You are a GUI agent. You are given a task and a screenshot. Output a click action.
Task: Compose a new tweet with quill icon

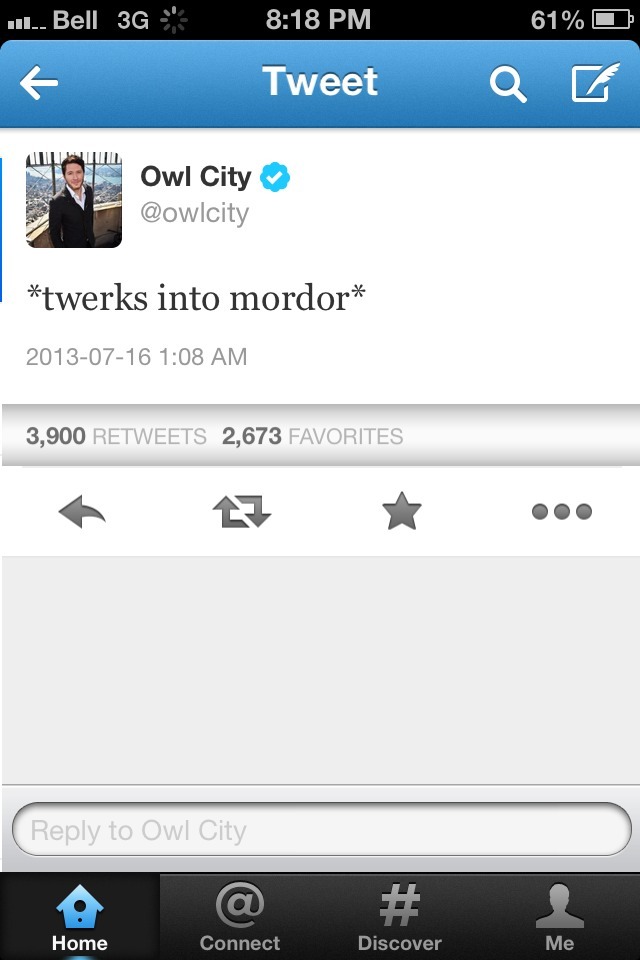point(595,82)
